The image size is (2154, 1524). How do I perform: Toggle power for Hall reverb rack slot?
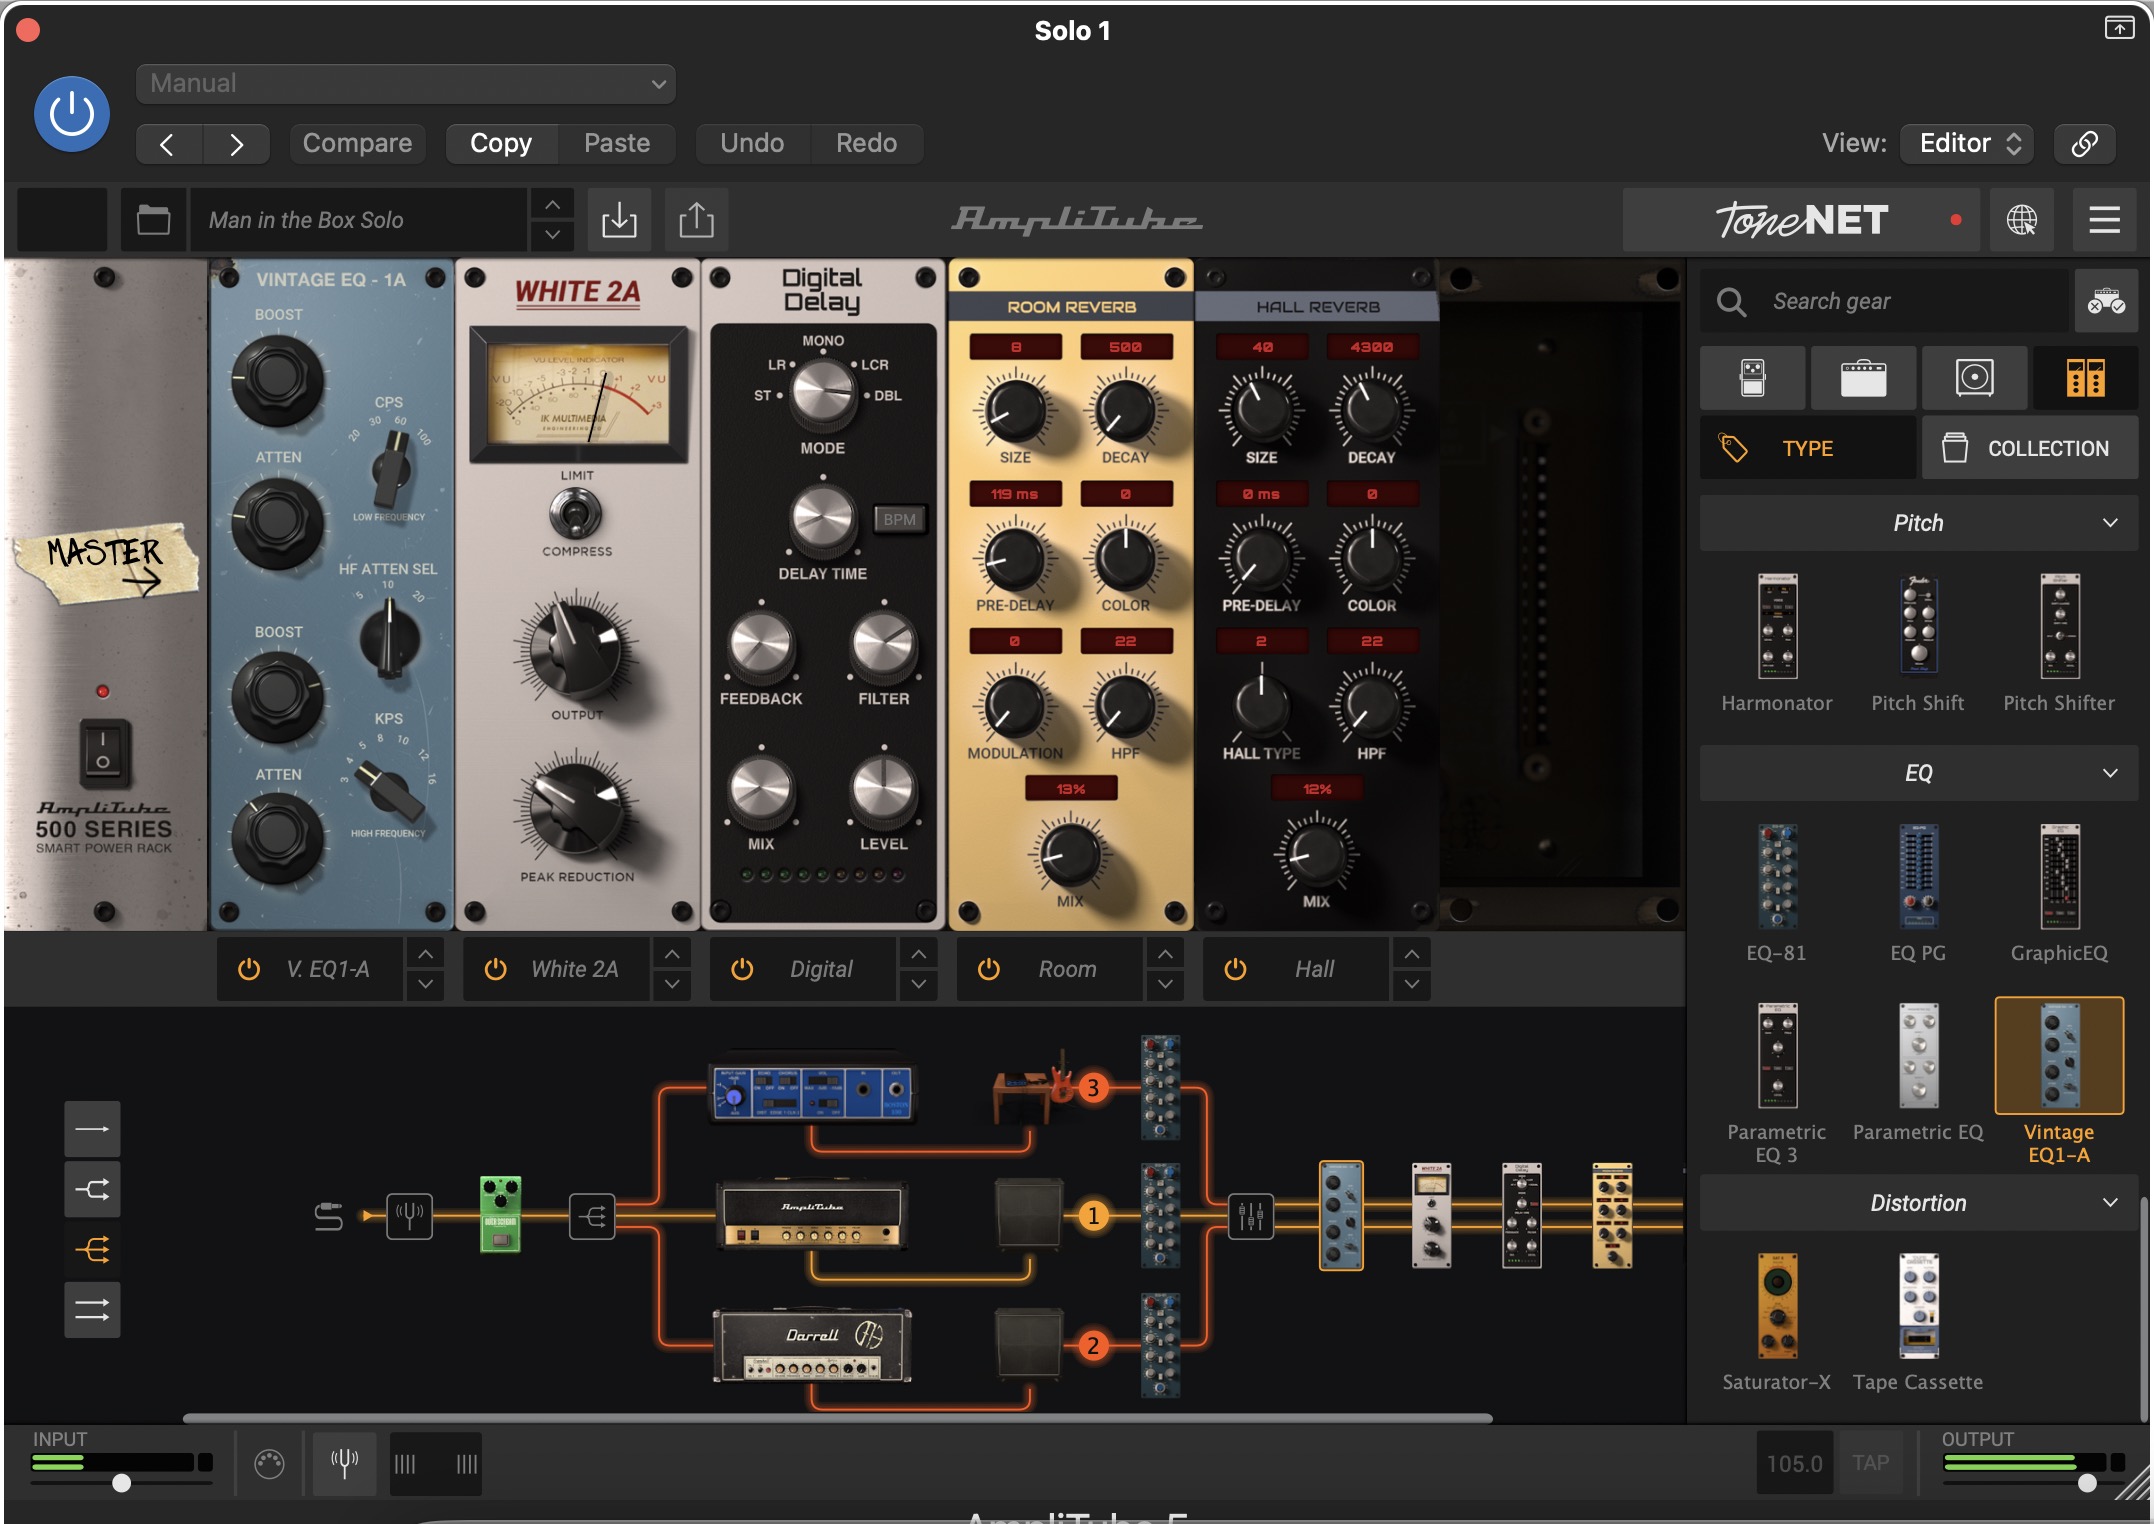click(1235, 969)
